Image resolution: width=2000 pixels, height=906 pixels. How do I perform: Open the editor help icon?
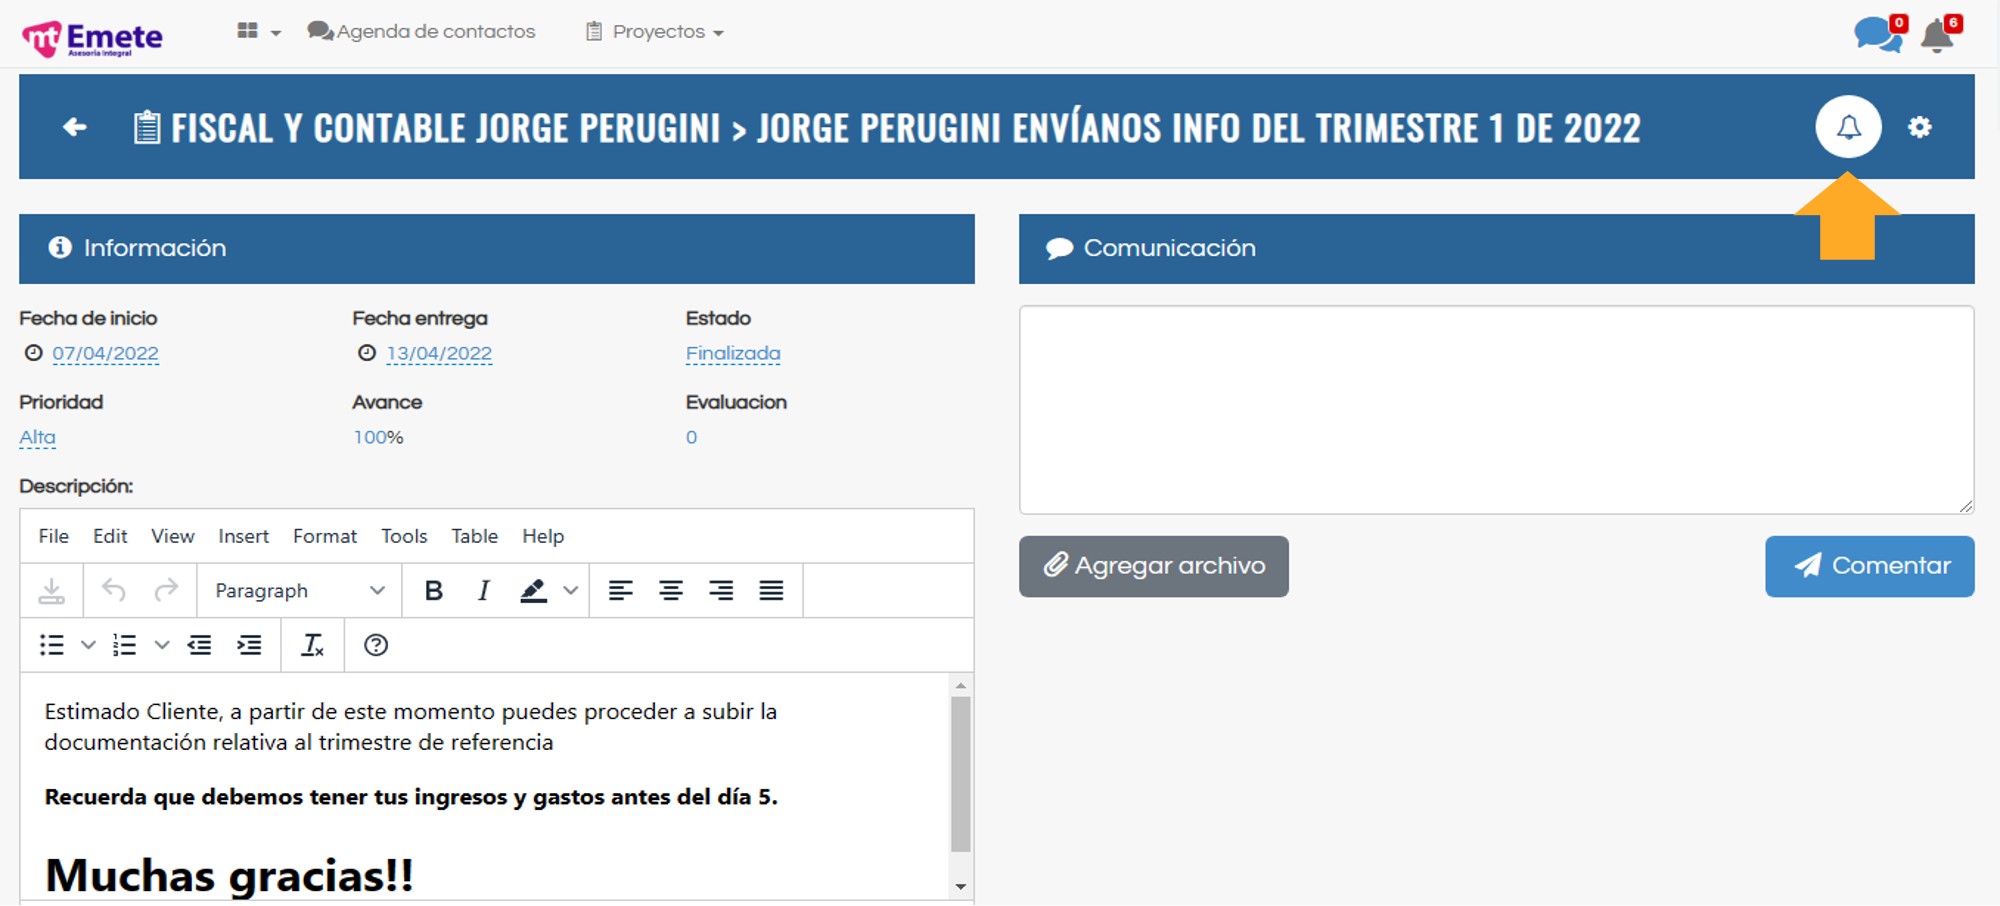click(376, 645)
